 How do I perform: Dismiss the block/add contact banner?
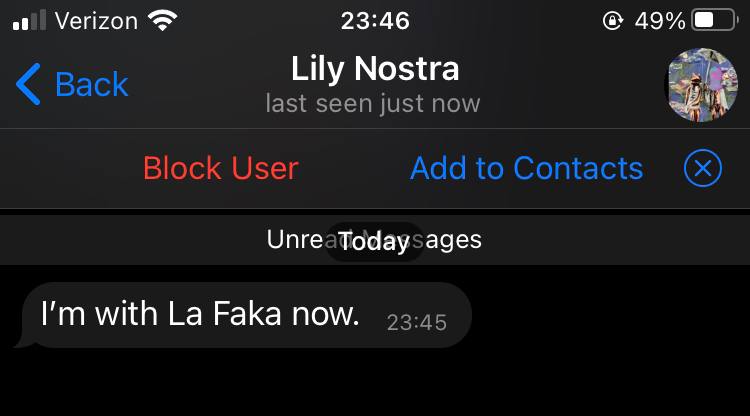[703, 168]
